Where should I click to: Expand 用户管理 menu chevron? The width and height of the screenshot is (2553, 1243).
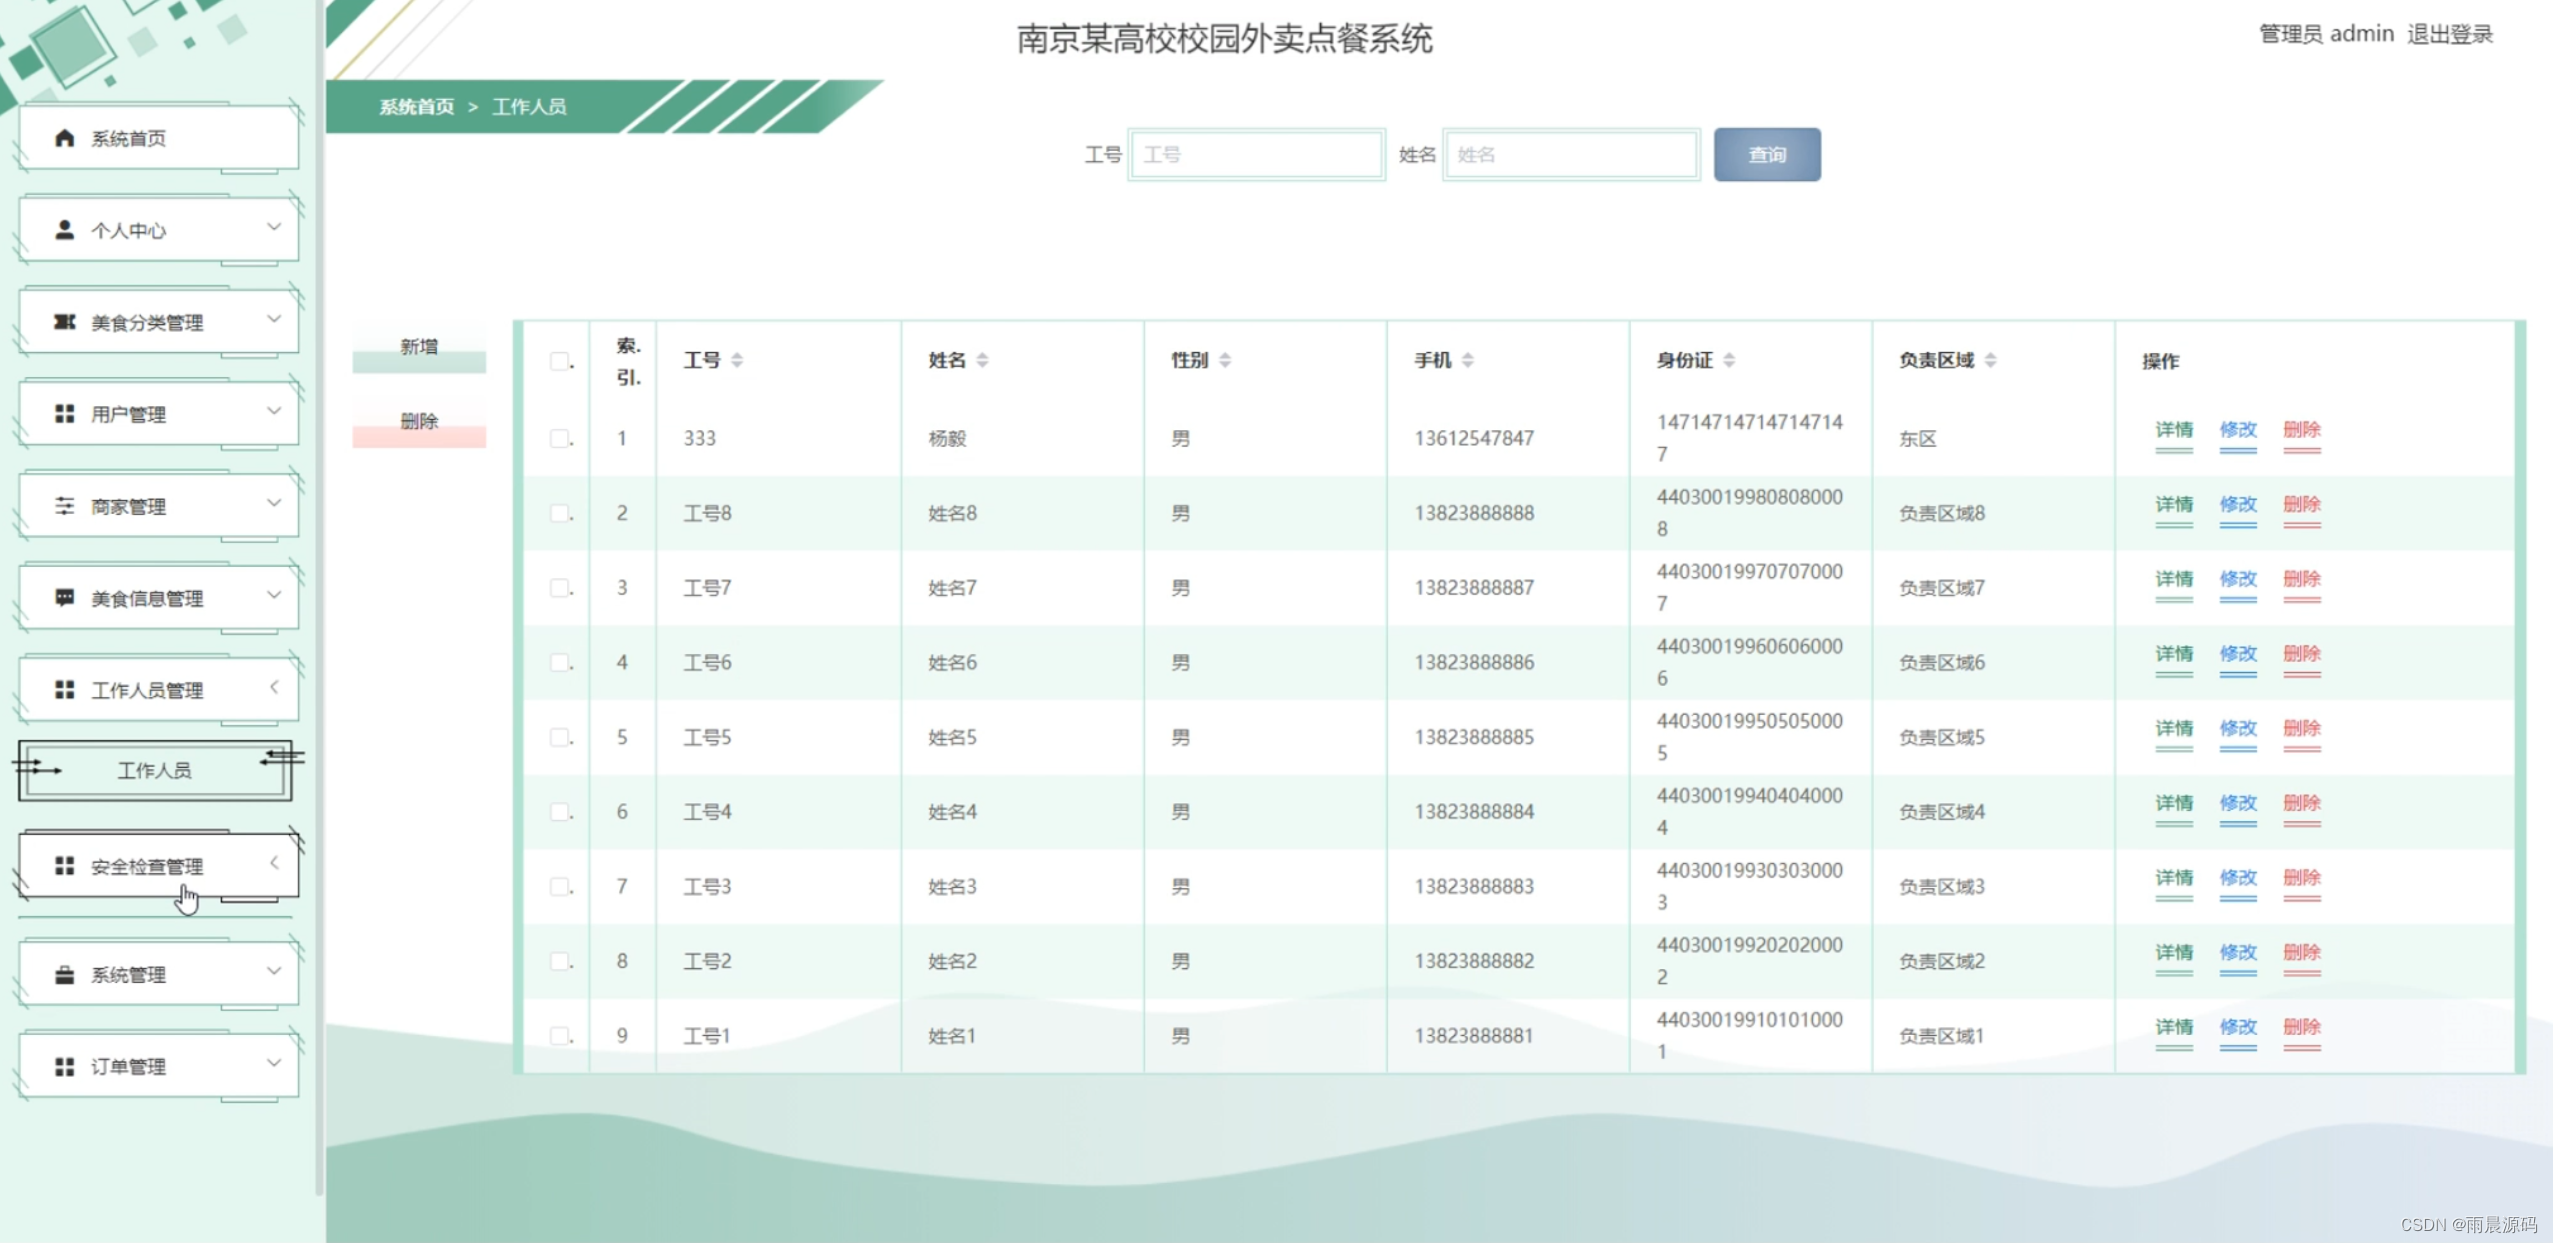tap(274, 411)
